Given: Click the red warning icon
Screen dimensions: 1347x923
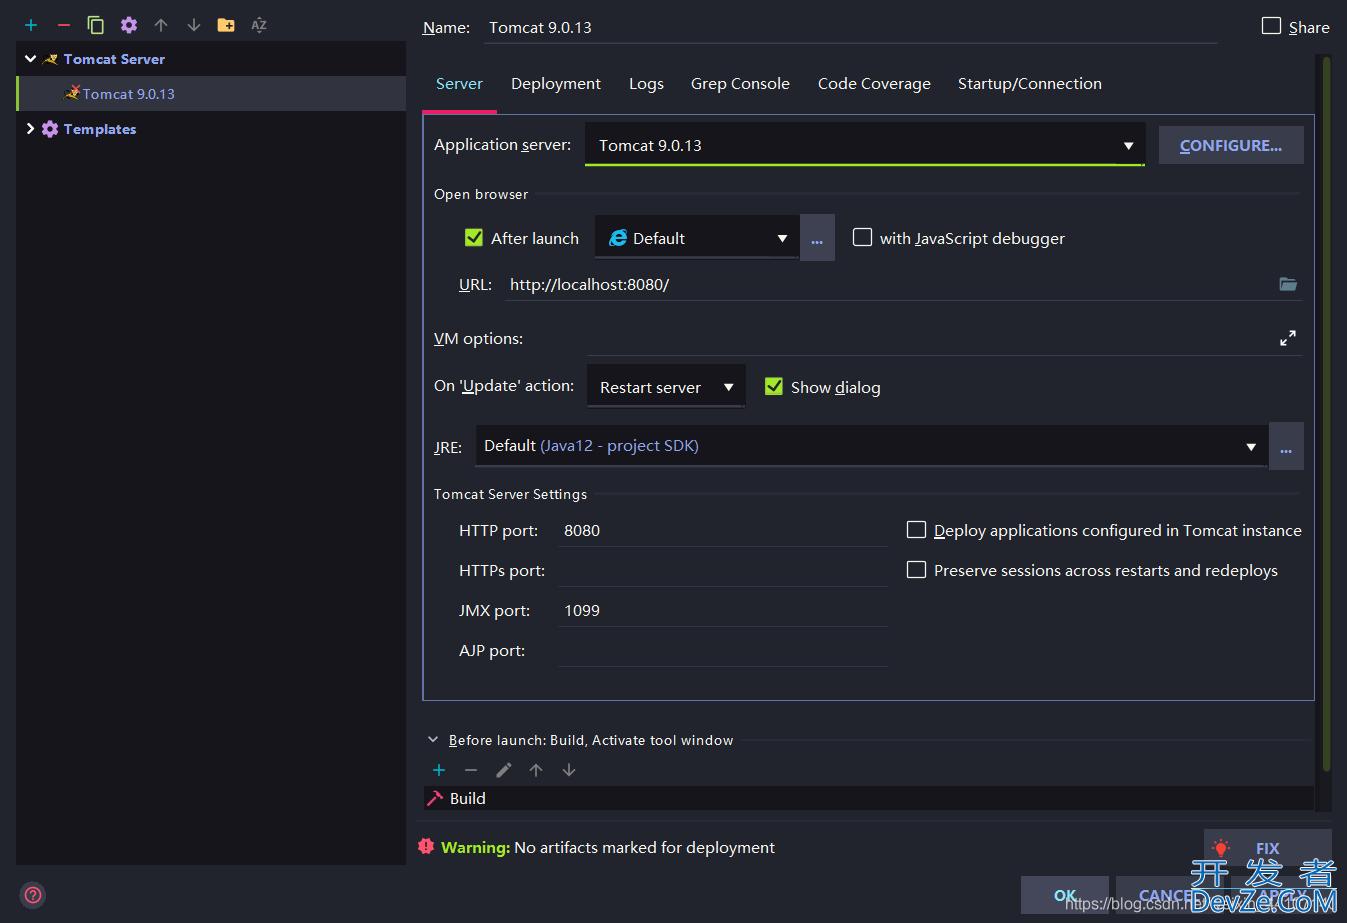Looking at the screenshot, I should click(426, 847).
